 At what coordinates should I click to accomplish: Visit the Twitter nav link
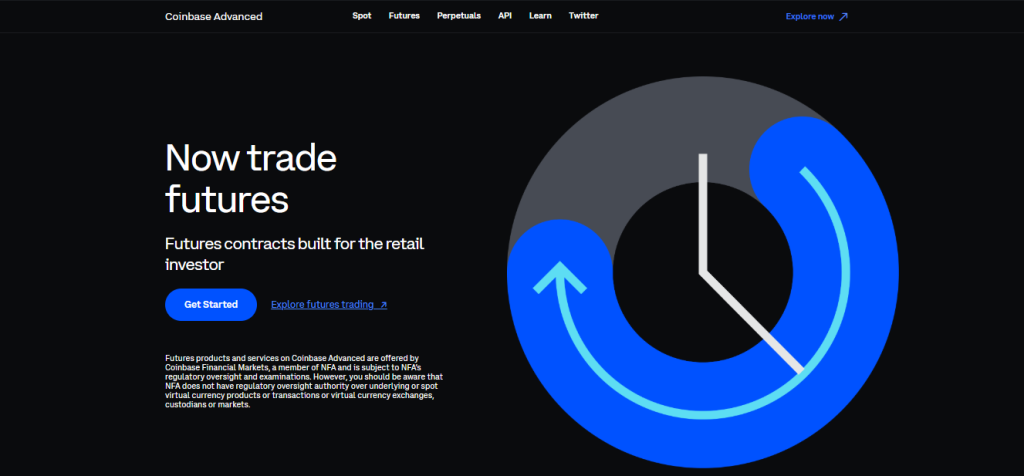[x=583, y=16]
